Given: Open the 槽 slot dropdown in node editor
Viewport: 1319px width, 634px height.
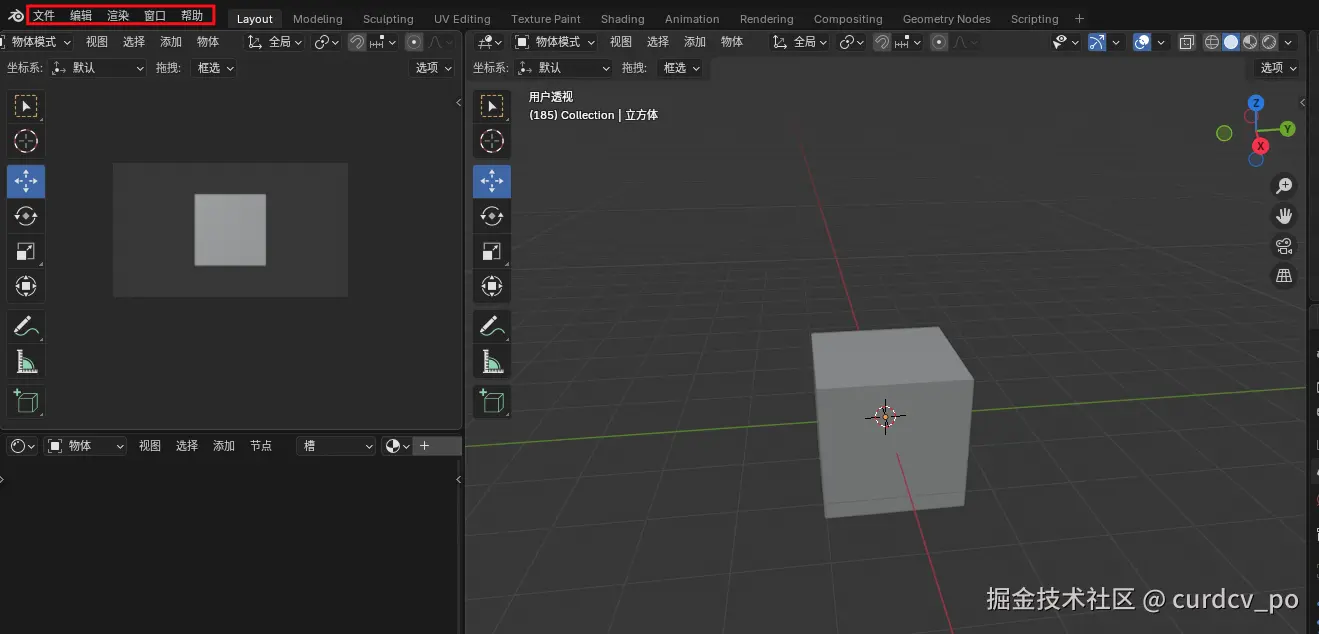Looking at the screenshot, I should click(336, 446).
